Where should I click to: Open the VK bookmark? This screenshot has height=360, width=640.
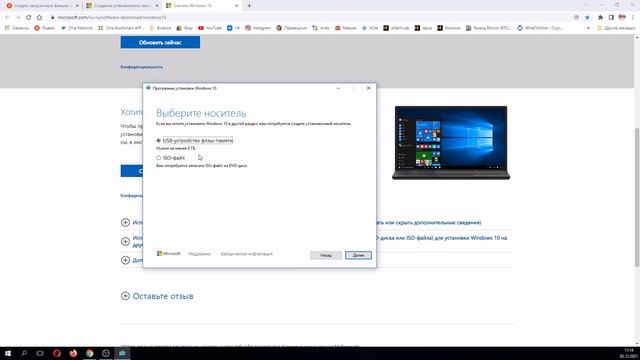coord(233,28)
